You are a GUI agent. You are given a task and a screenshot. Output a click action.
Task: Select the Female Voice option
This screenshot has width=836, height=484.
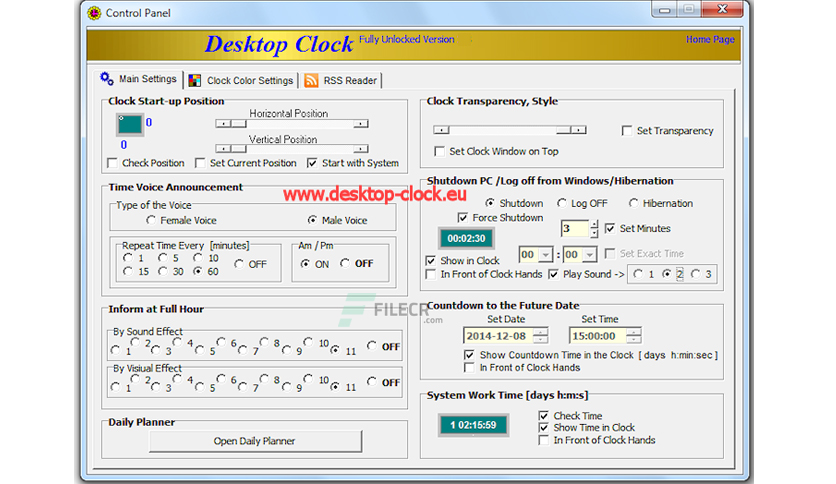coord(151,220)
